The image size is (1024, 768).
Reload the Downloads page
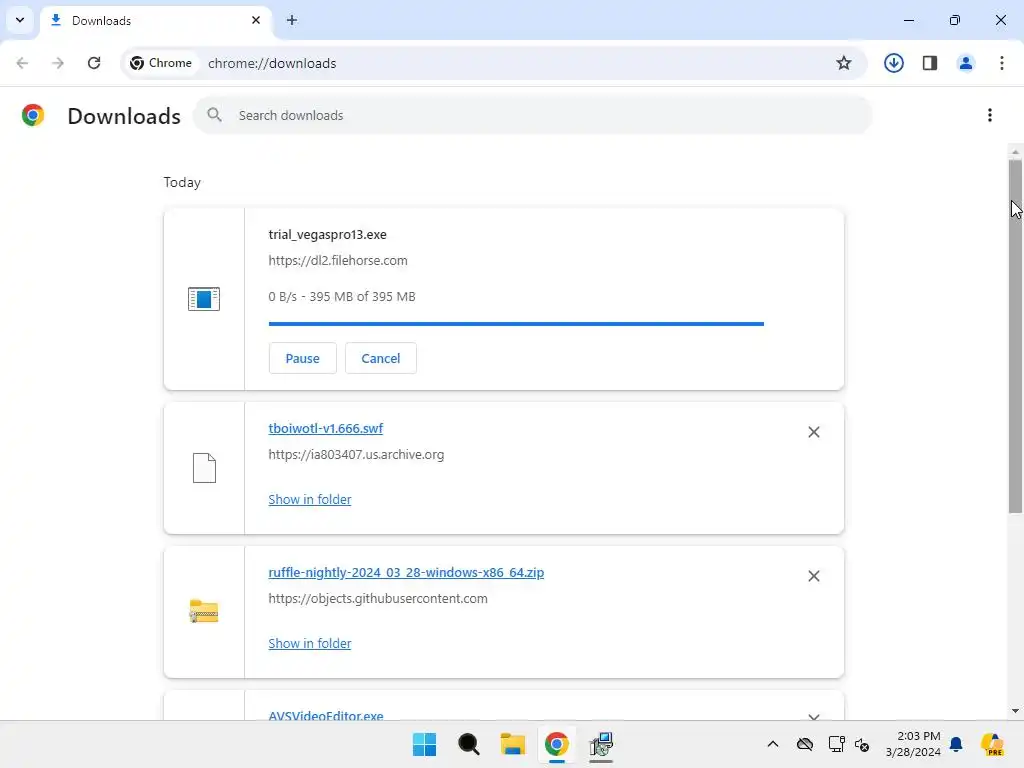pos(94,63)
